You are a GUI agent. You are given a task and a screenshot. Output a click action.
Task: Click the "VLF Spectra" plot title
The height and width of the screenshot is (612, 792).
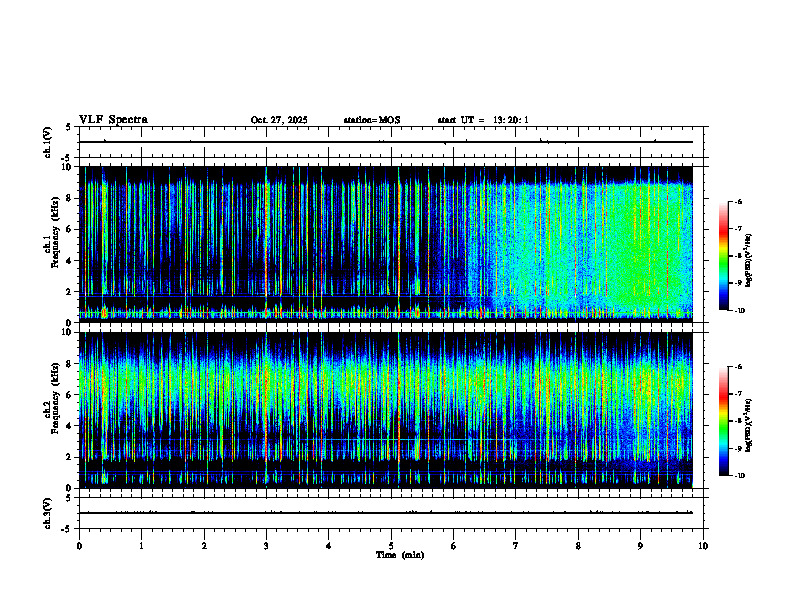113,120
